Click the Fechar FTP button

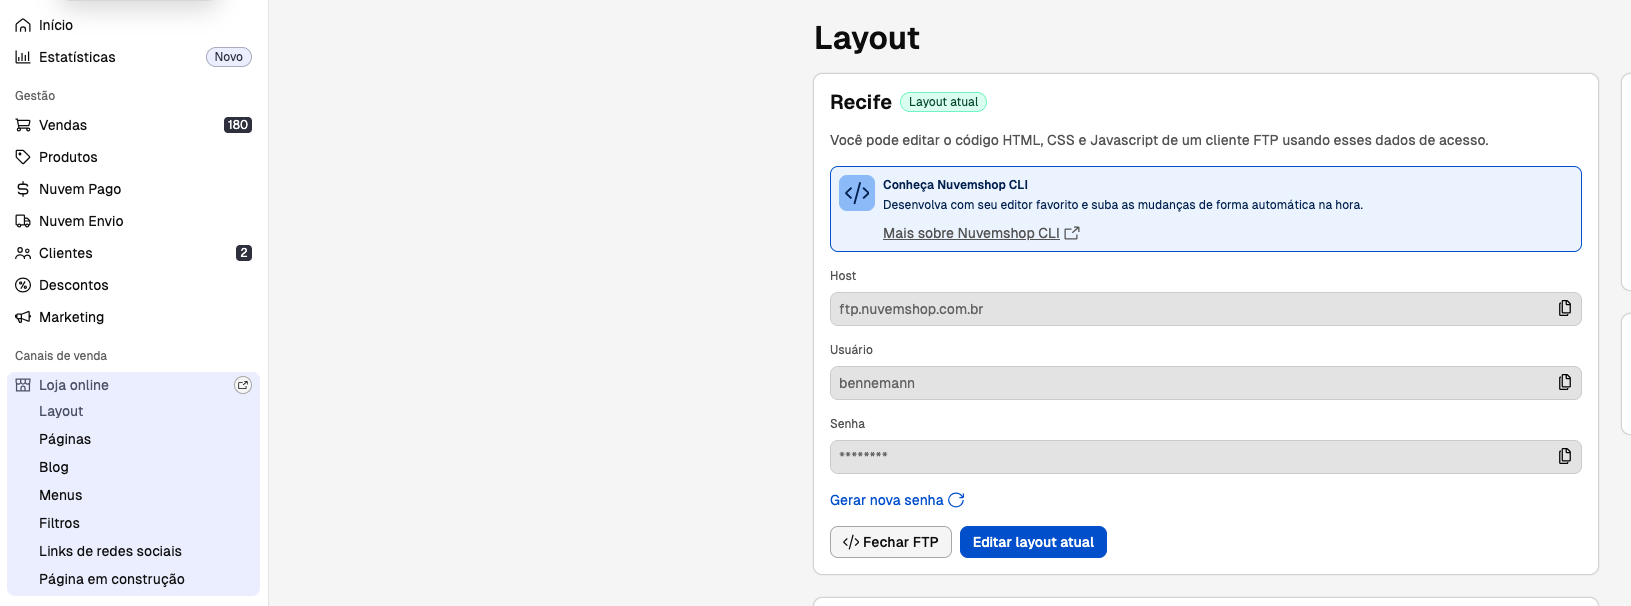tap(891, 542)
